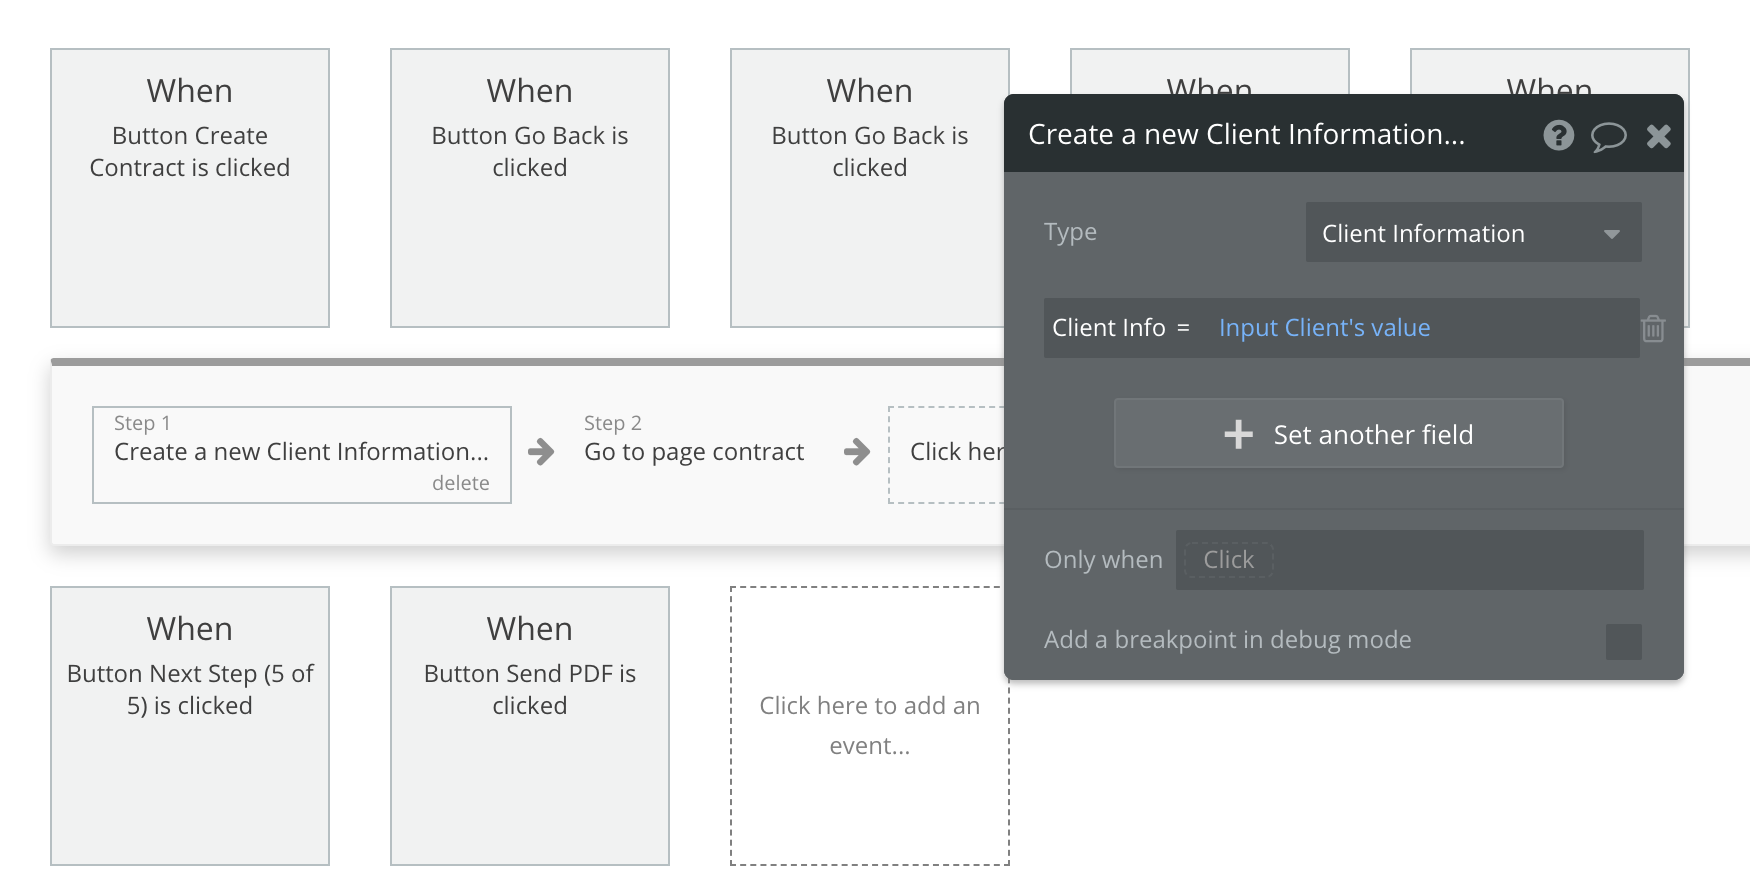This screenshot has height=888, width=1750.
Task: Select the Button Create Contract is clicked event
Action: [x=190, y=188]
